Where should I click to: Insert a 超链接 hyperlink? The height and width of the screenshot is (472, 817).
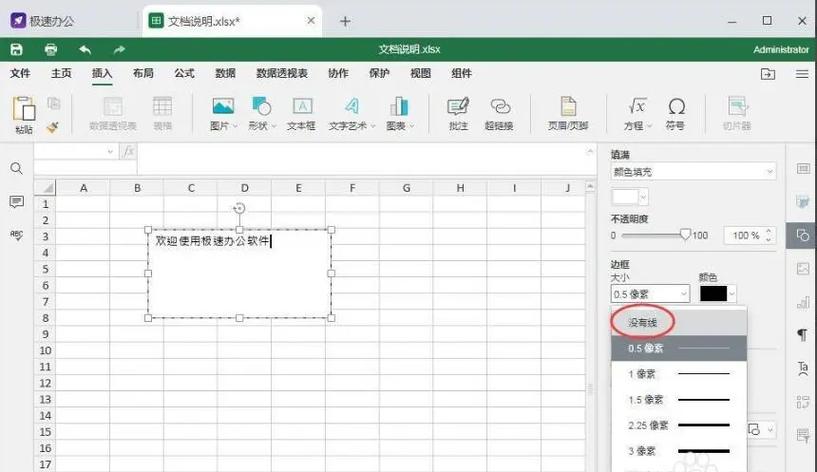point(499,114)
